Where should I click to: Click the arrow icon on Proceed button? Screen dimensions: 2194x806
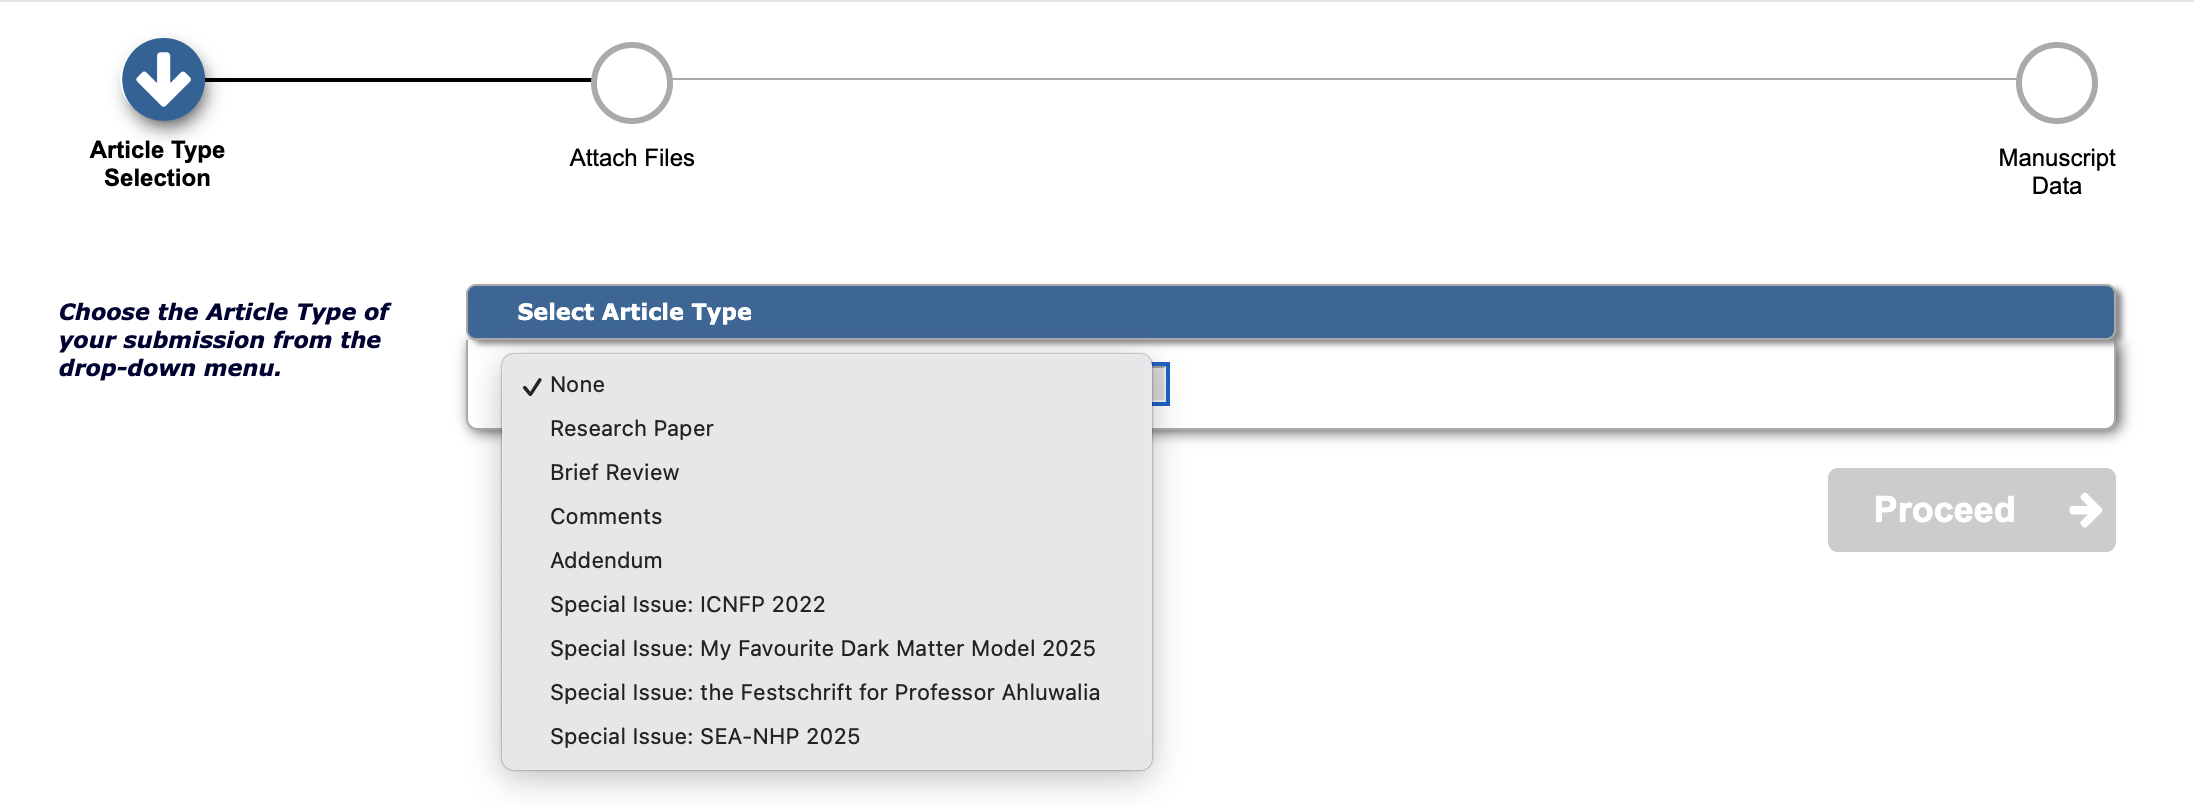pyautogui.click(x=2085, y=510)
